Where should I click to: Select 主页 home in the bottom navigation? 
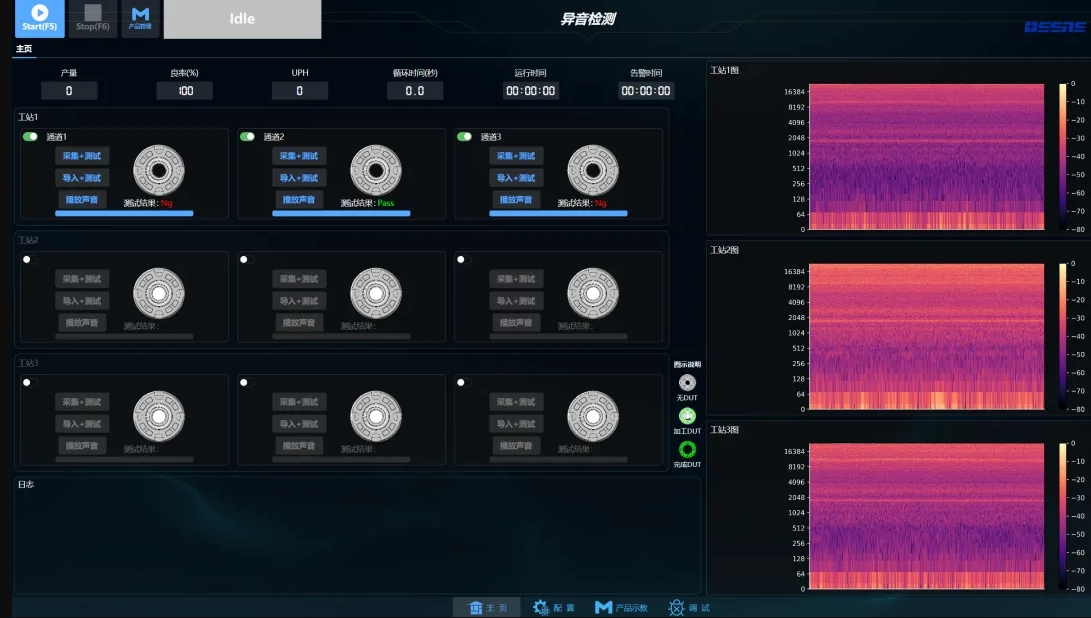click(487, 607)
